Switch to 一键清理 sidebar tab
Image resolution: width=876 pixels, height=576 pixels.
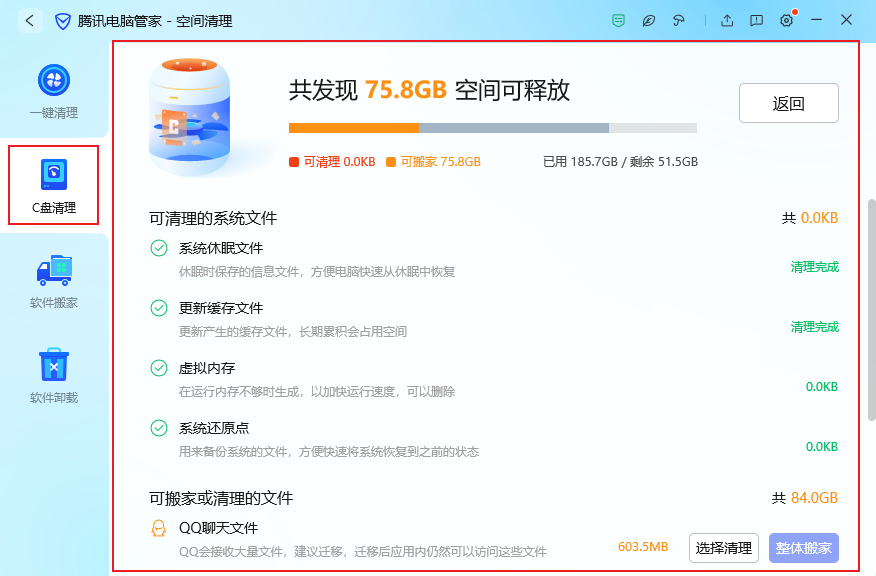tap(54, 91)
